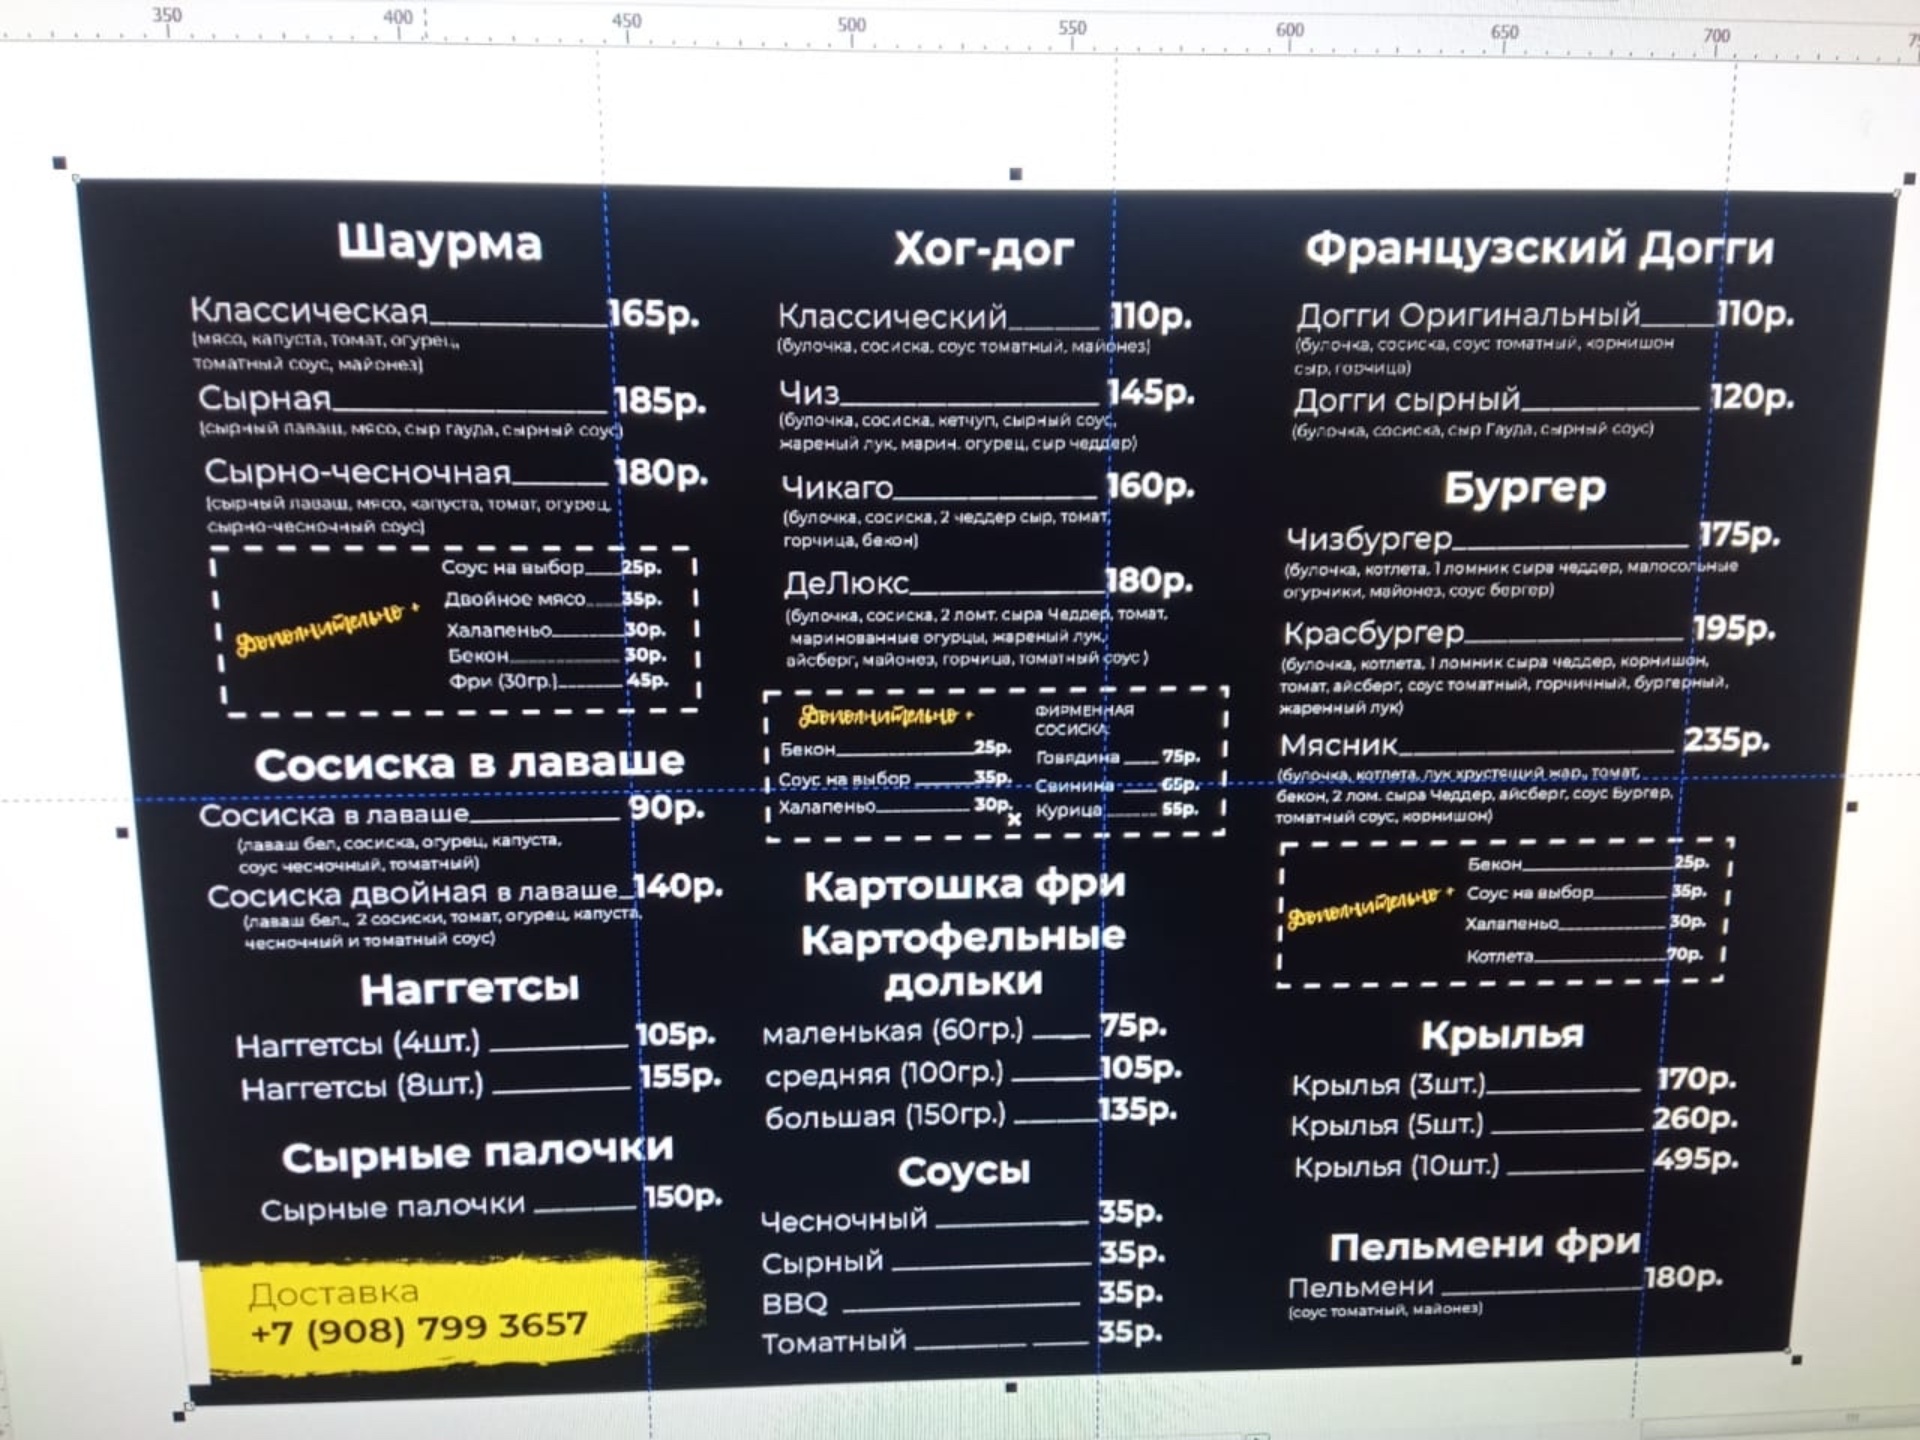Click the Пельмени фри heading
This screenshot has height=1440, width=1920.
click(1486, 1246)
